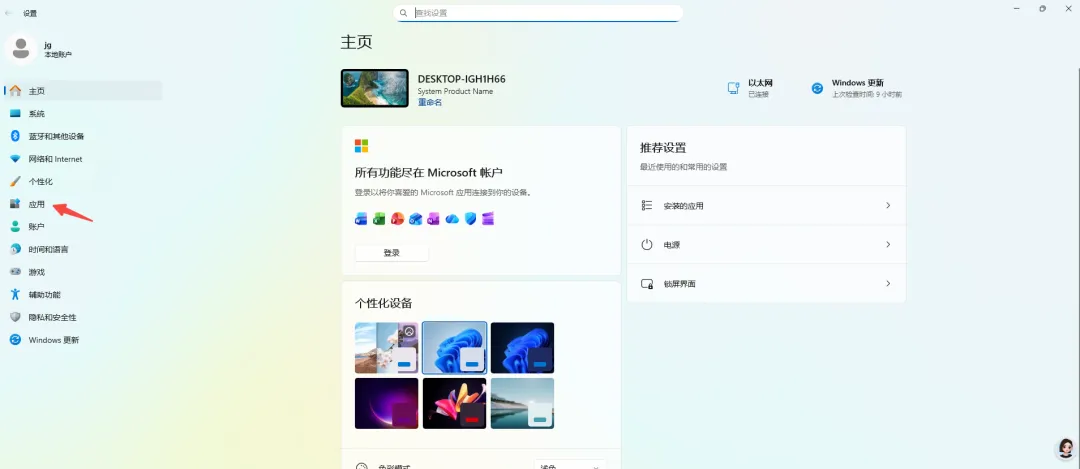The height and width of the screenshot is (469, 1080).
Task: Open the jg 本地账户 profile avatar
Action: (21, 49)
